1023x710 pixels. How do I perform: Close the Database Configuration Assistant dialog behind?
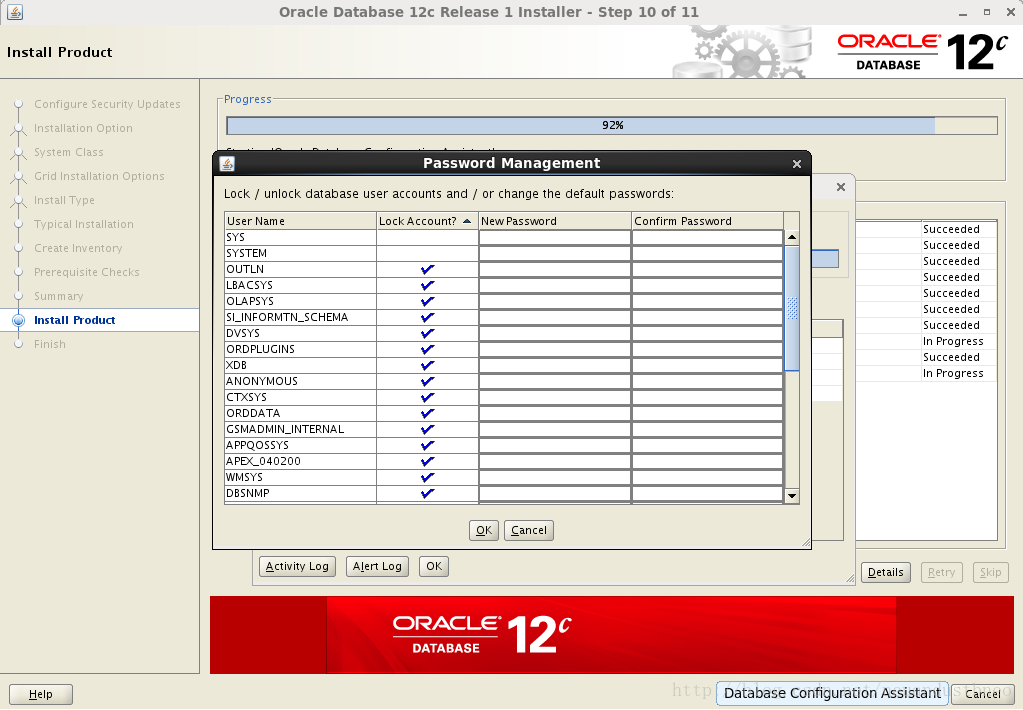click(841, 187)
